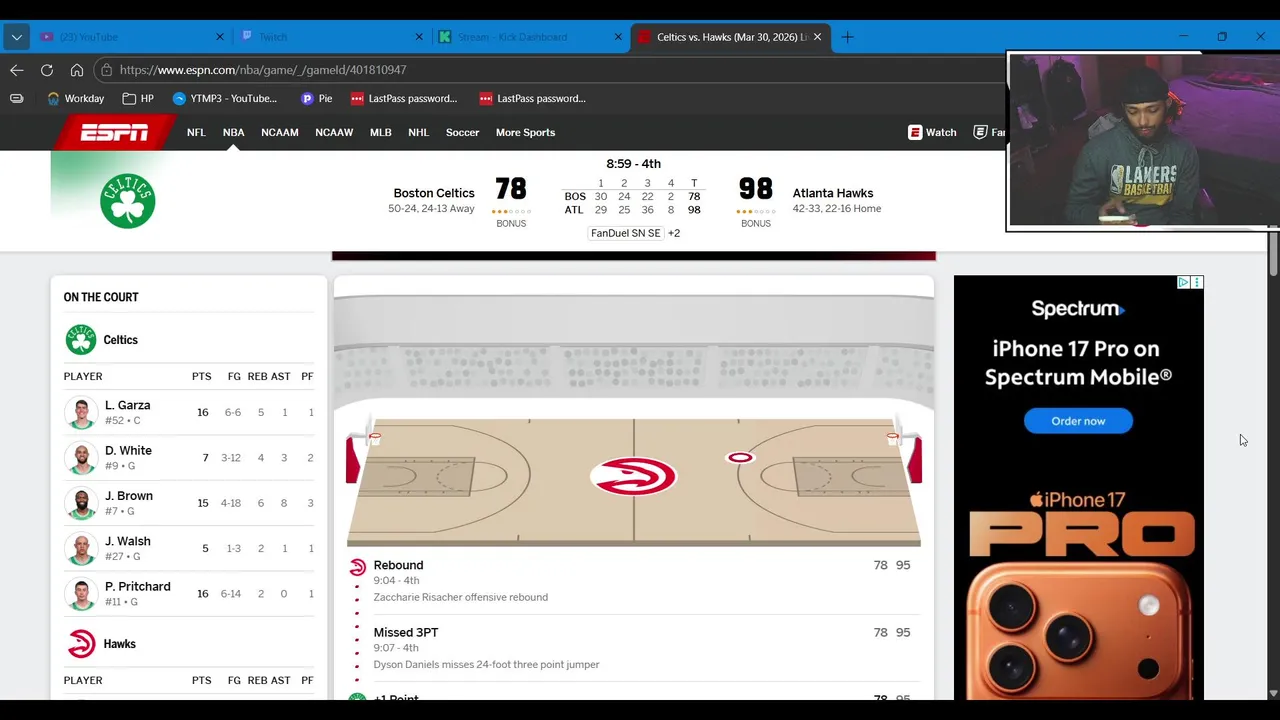The image size is (1280, 720).
Task: Open the Workday bookmark
Action: [x=76, y=98]
